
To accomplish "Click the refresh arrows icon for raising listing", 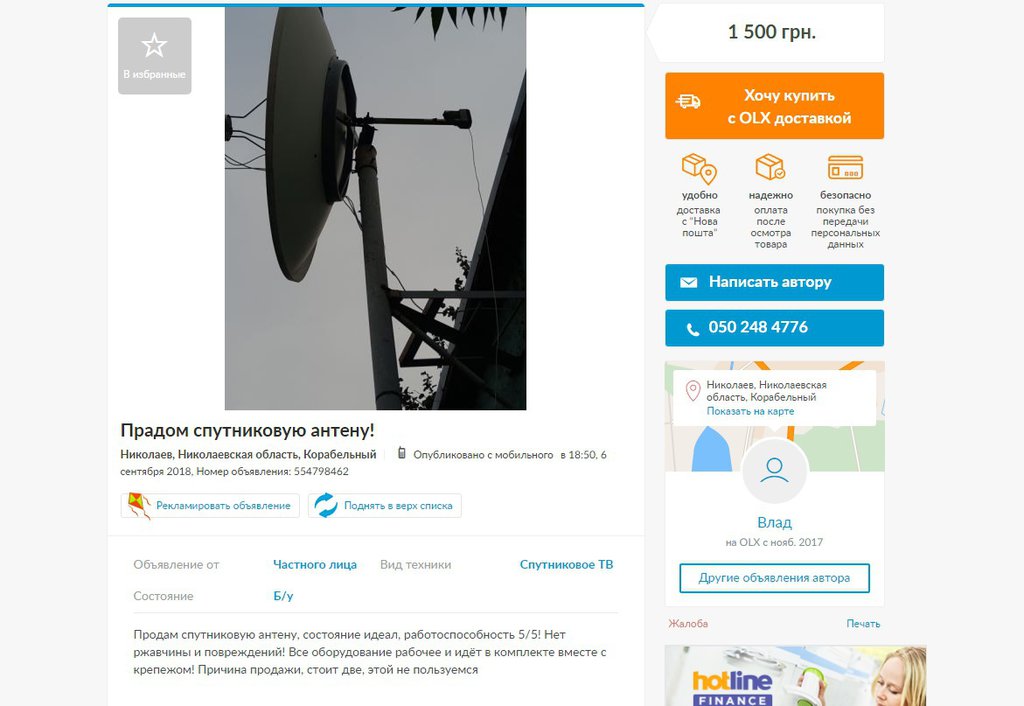I will click(x=325, y=505).
